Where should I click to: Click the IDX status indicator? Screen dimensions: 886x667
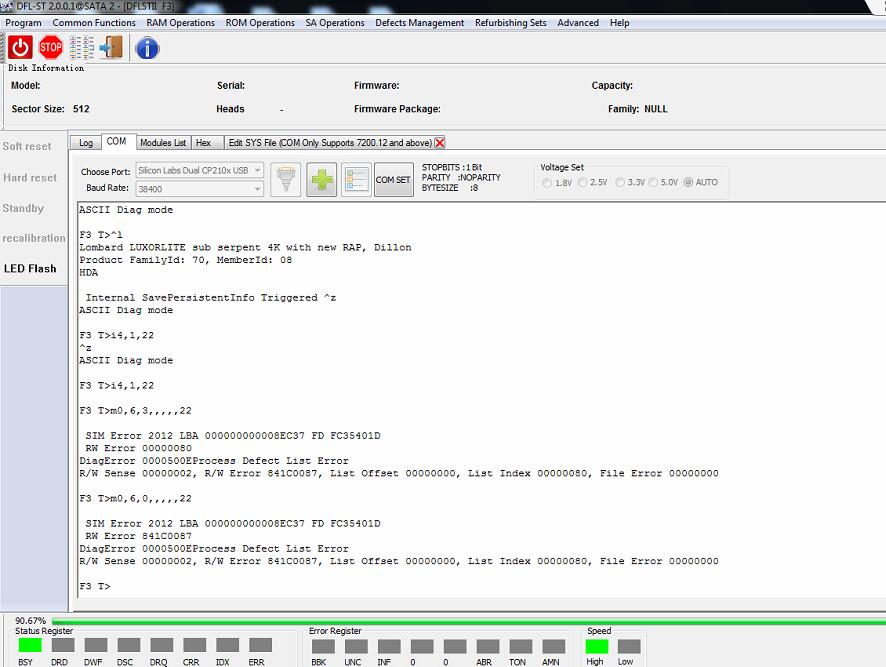227,645
